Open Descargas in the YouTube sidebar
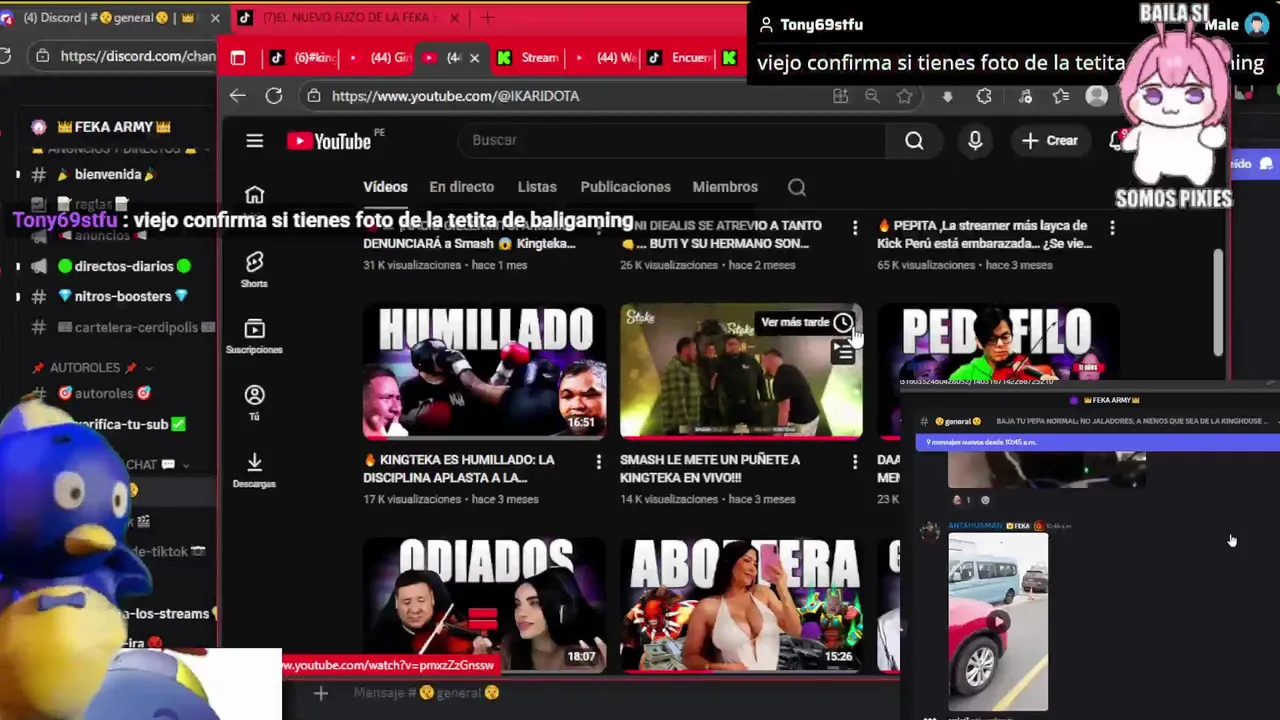 tap(254, 469)
